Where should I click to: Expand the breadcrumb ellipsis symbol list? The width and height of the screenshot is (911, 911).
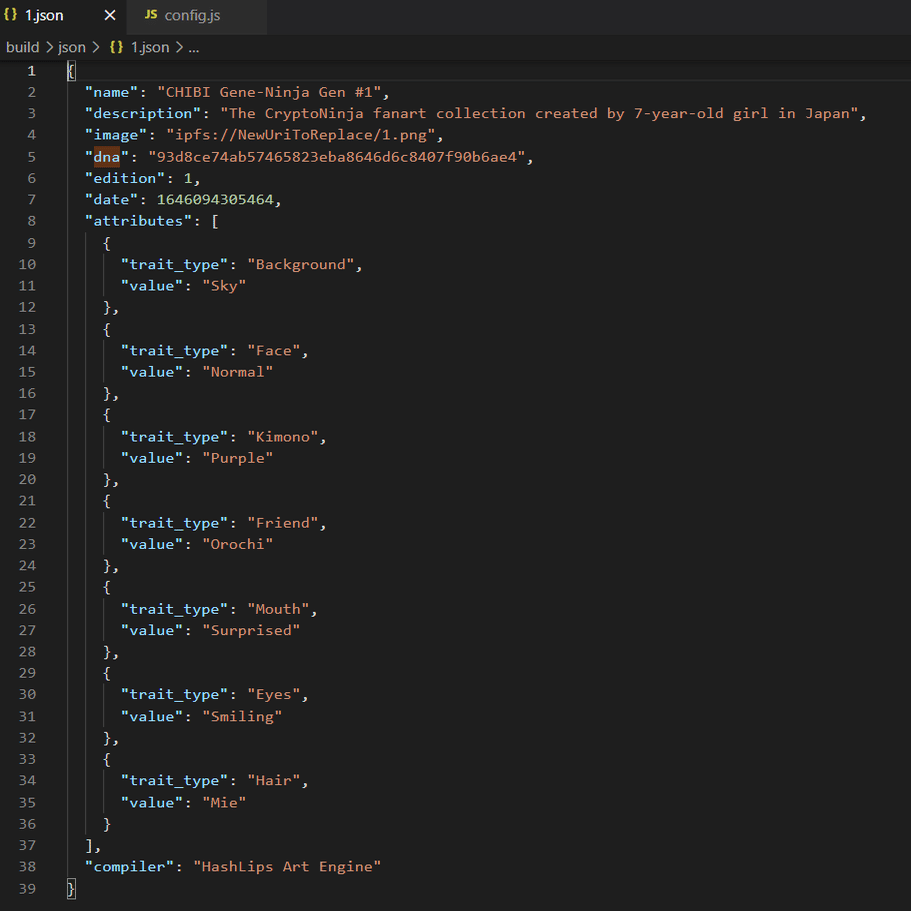[194, 49]
